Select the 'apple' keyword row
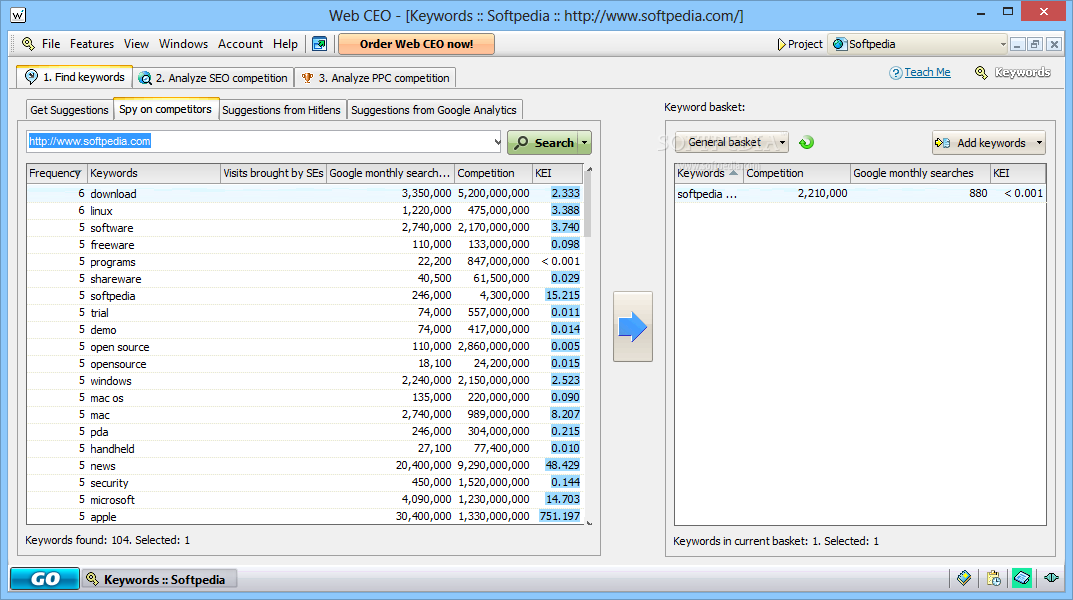1073x600 pixels. point(305,517)
